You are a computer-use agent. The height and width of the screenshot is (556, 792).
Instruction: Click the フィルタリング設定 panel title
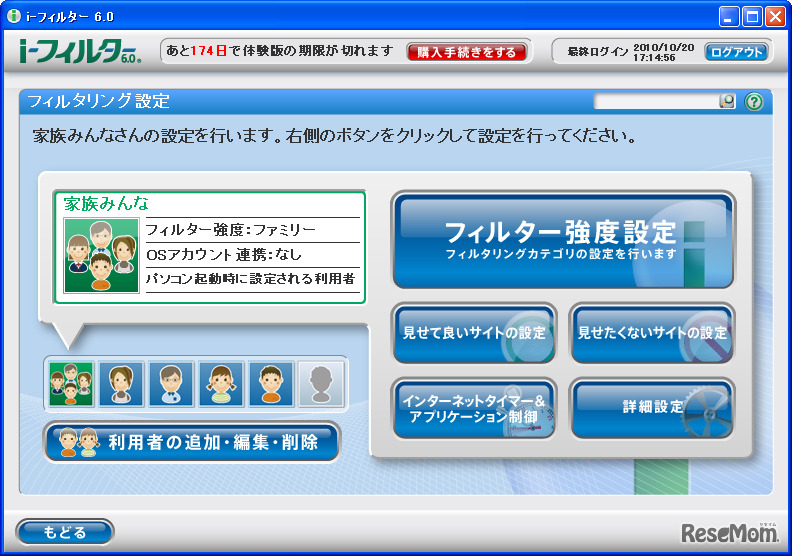(98, 101)
